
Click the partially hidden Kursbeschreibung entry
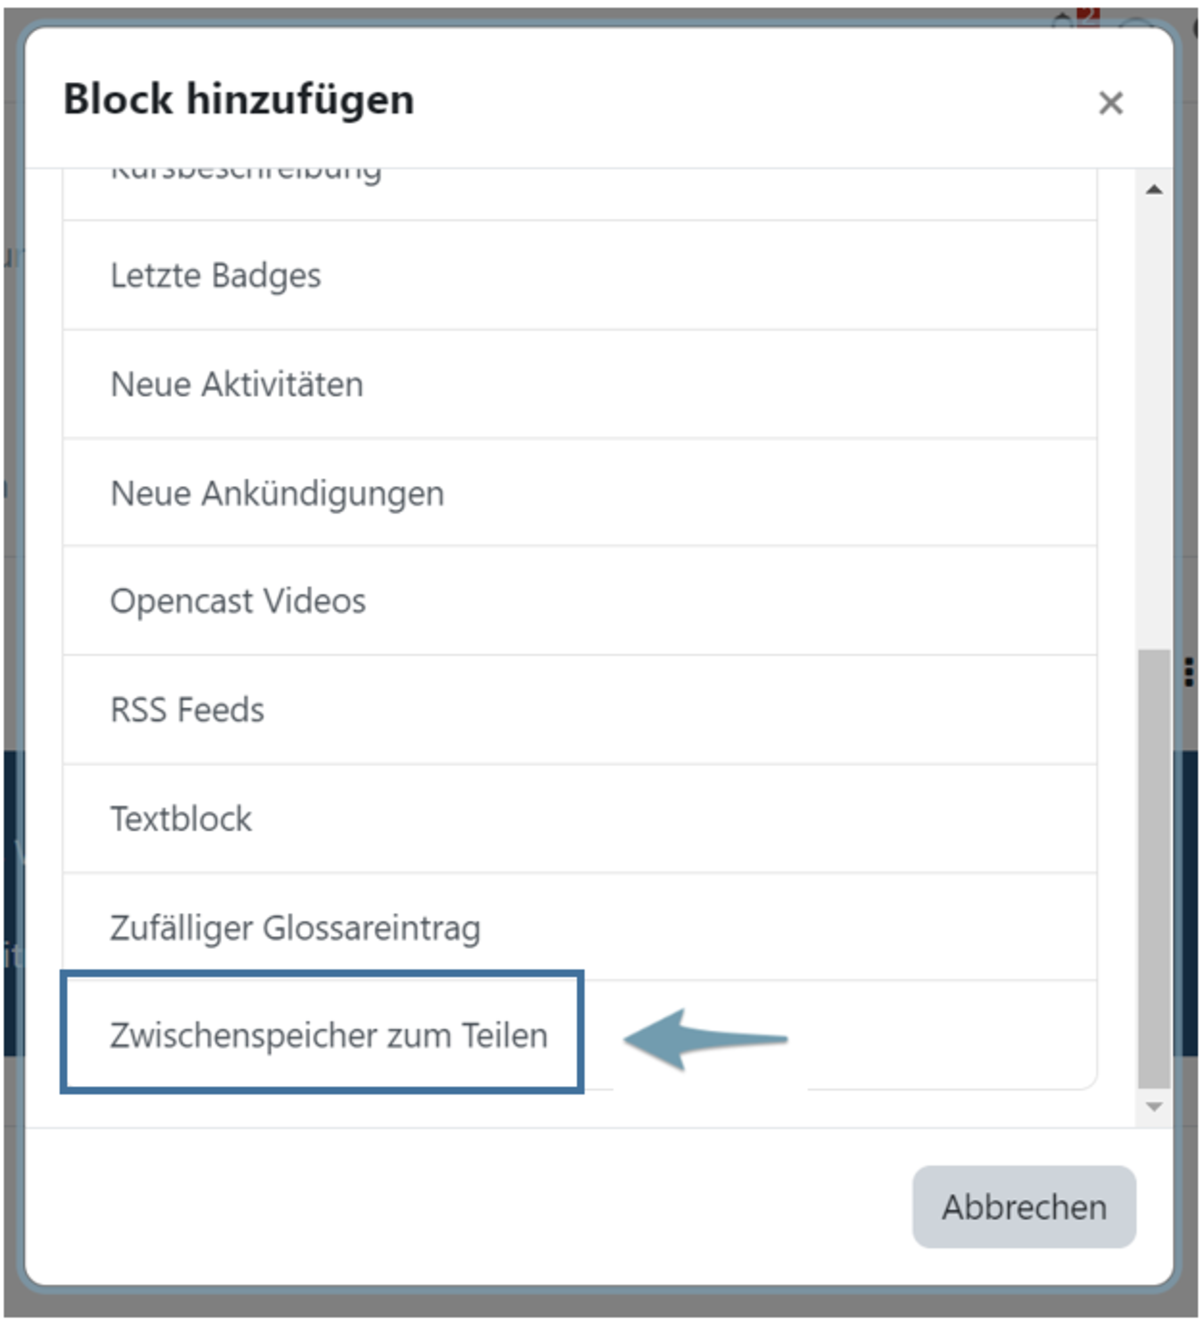click(246, 177)
